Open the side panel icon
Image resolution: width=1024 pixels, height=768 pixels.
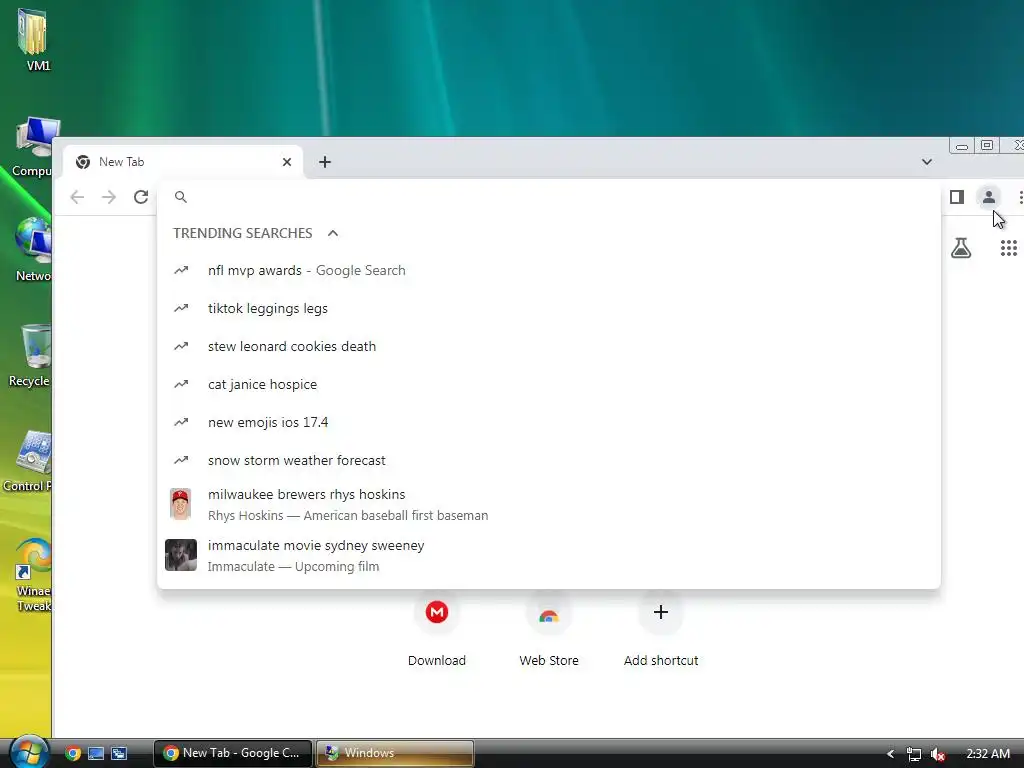coord(957,197)
